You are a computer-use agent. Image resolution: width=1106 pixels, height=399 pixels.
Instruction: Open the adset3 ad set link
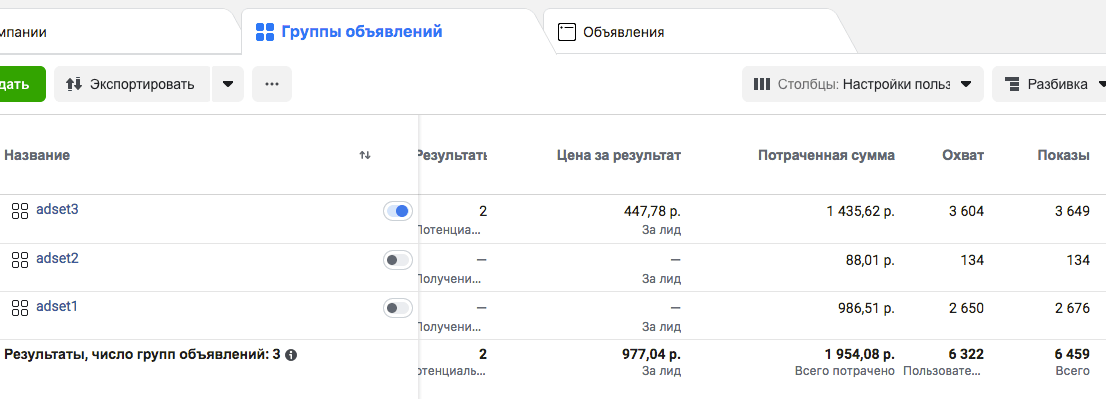[57, 209]
